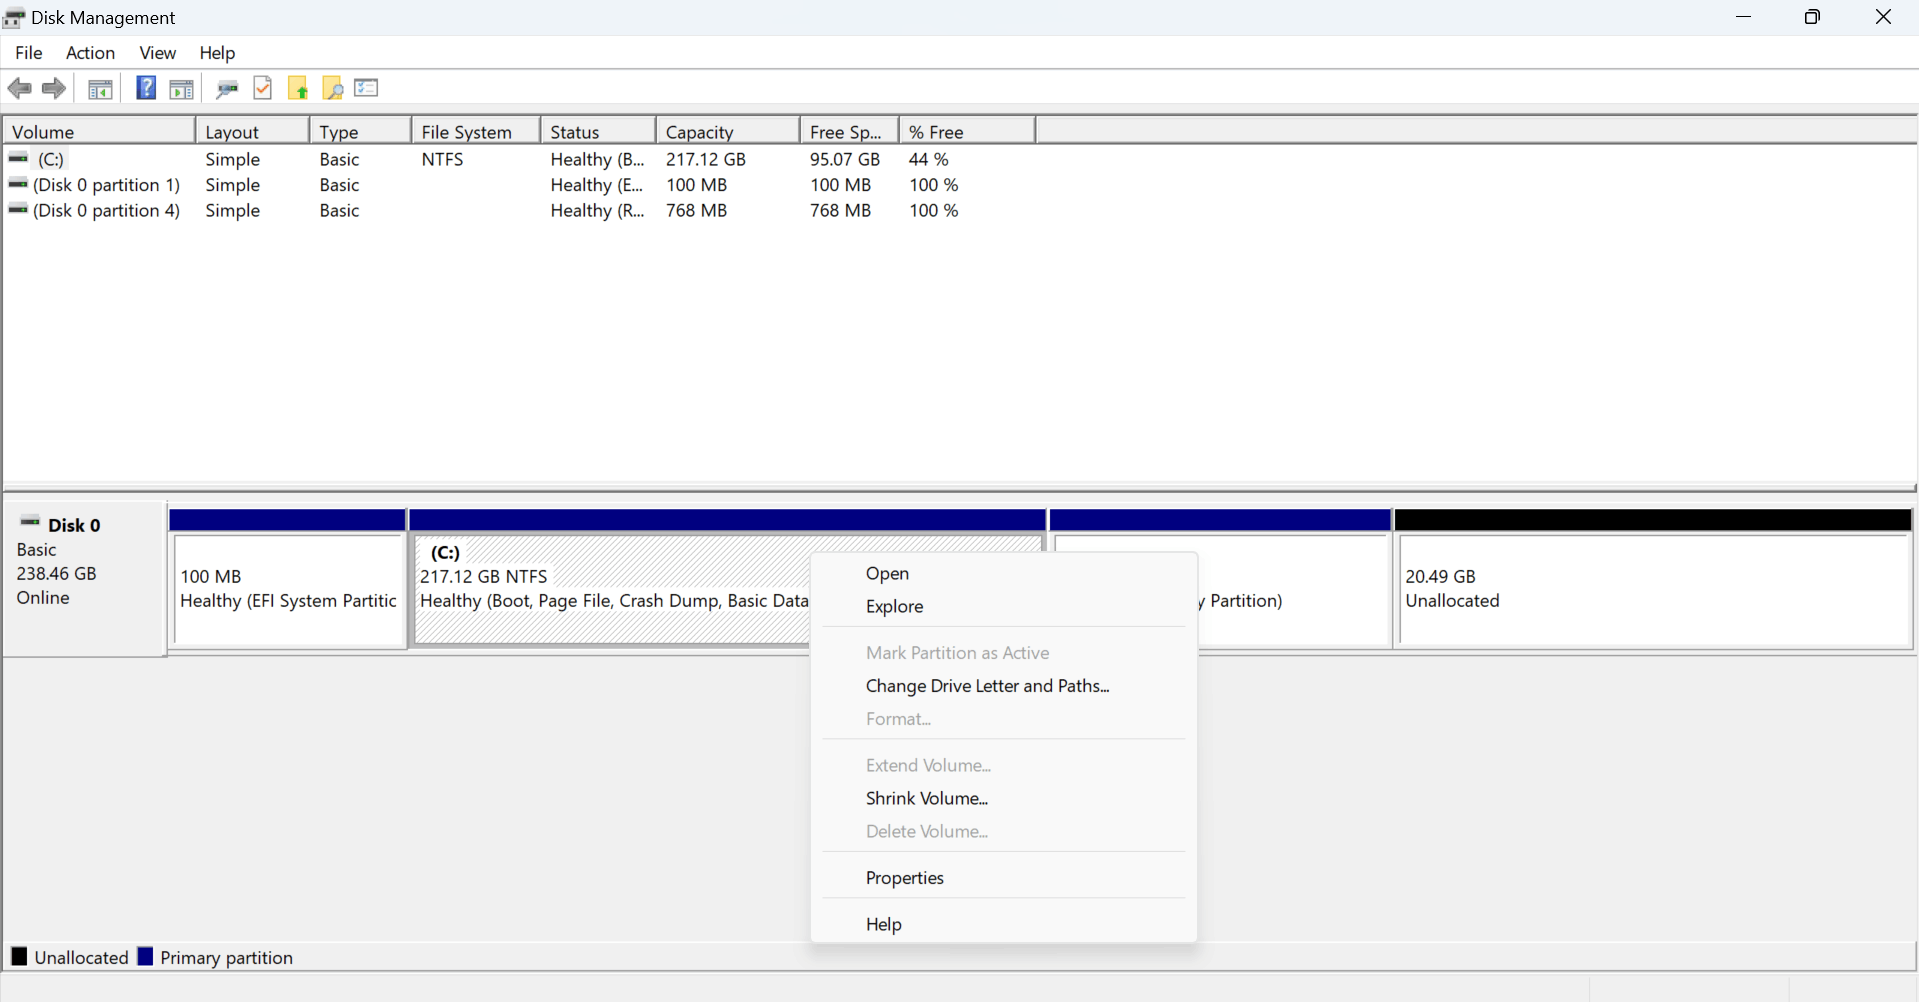The width and height of the screenshot is (1919, 1002).
Task: Click the disk rescan/connect toolbar icon
Action: [x=227, y=89]
